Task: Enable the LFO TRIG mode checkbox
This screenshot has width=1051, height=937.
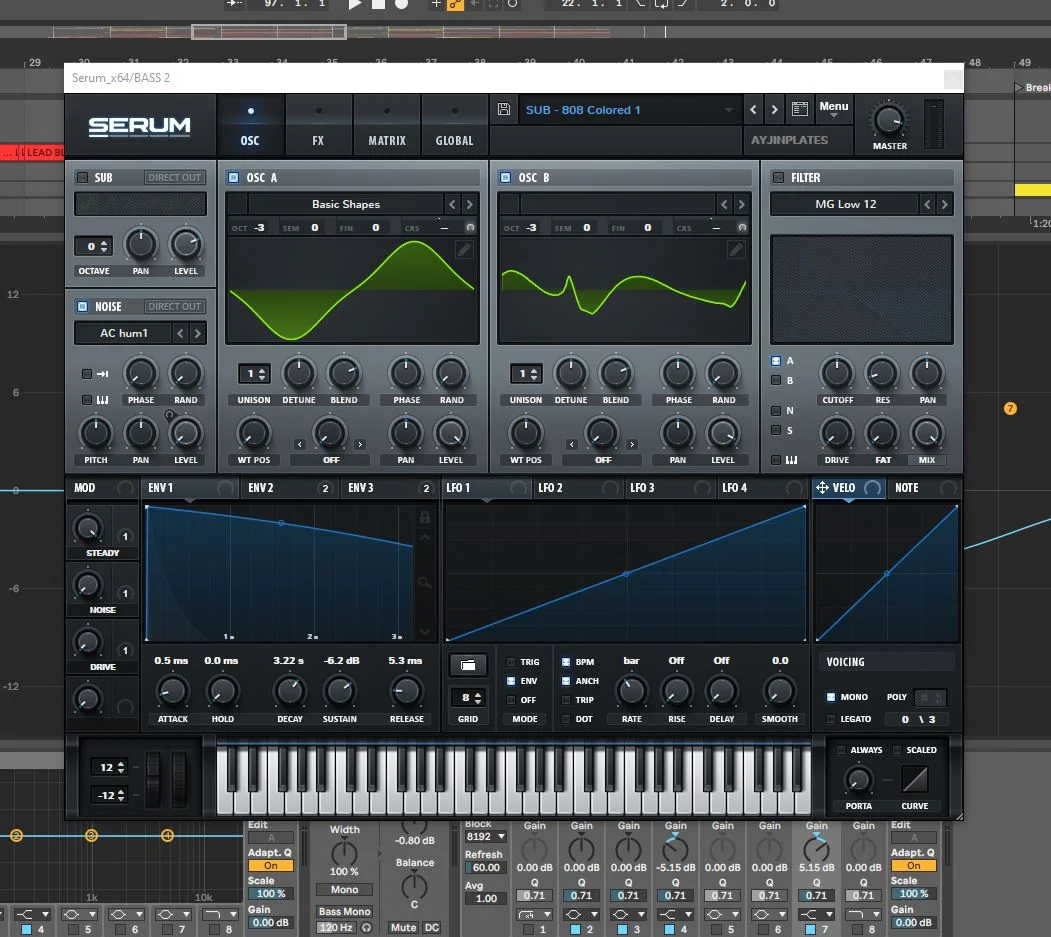Action: (x=511, y=662)
